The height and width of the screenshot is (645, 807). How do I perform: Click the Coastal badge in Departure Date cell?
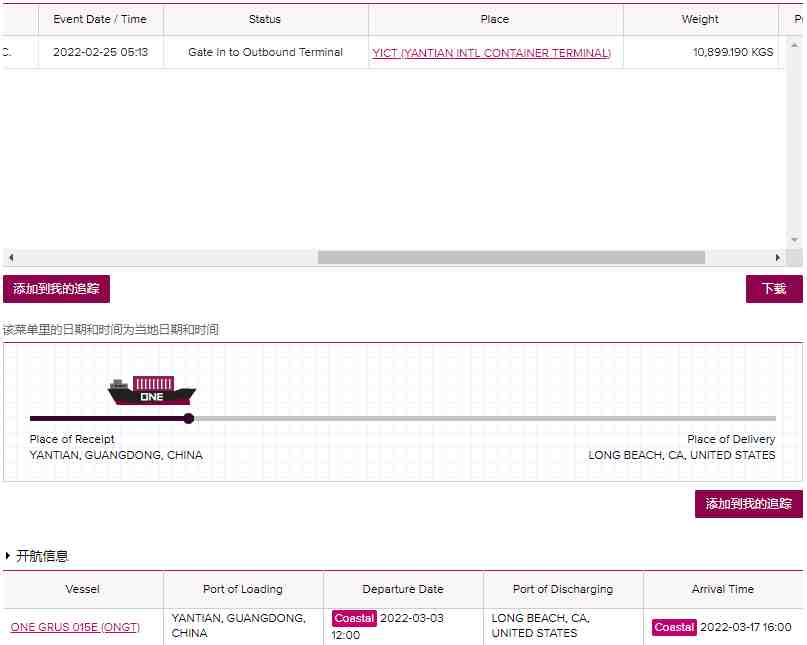[354, 618]
